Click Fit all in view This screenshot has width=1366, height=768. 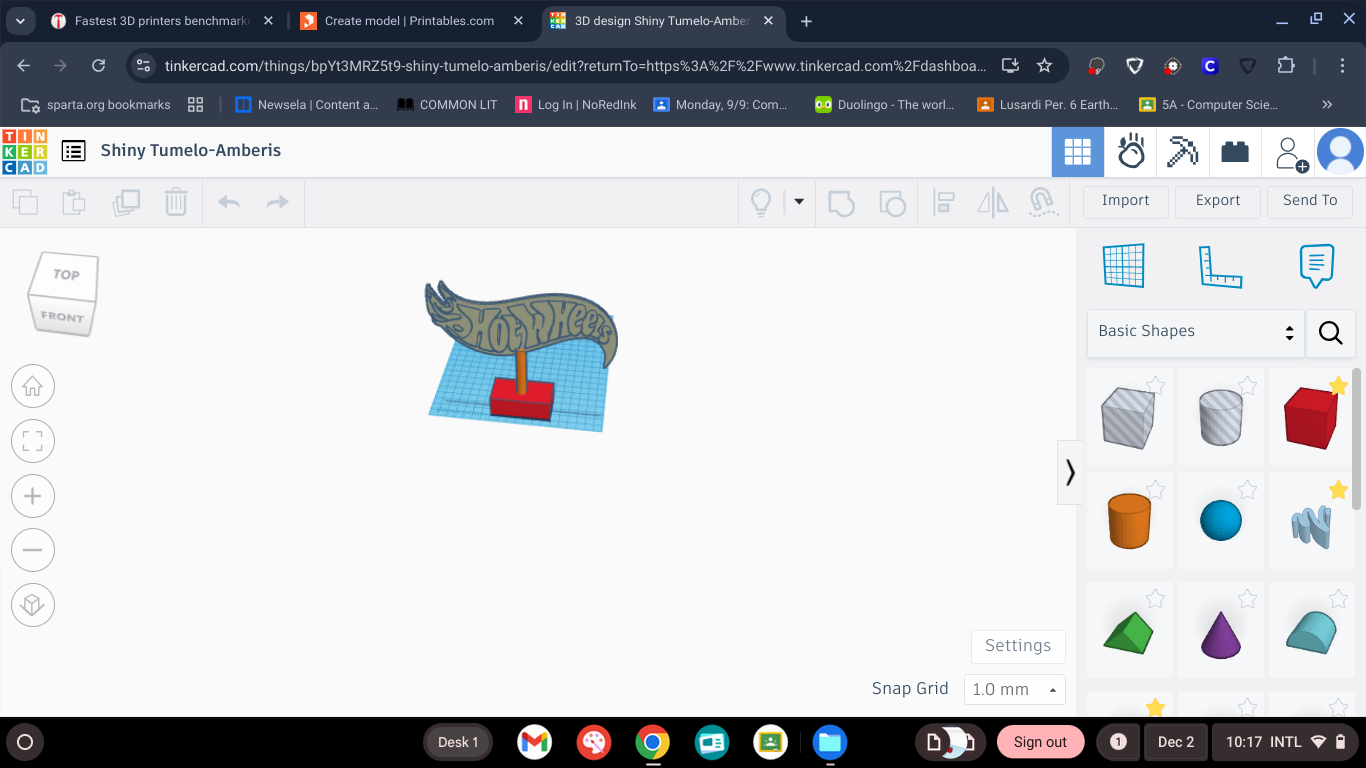click(x=33, y=441)
